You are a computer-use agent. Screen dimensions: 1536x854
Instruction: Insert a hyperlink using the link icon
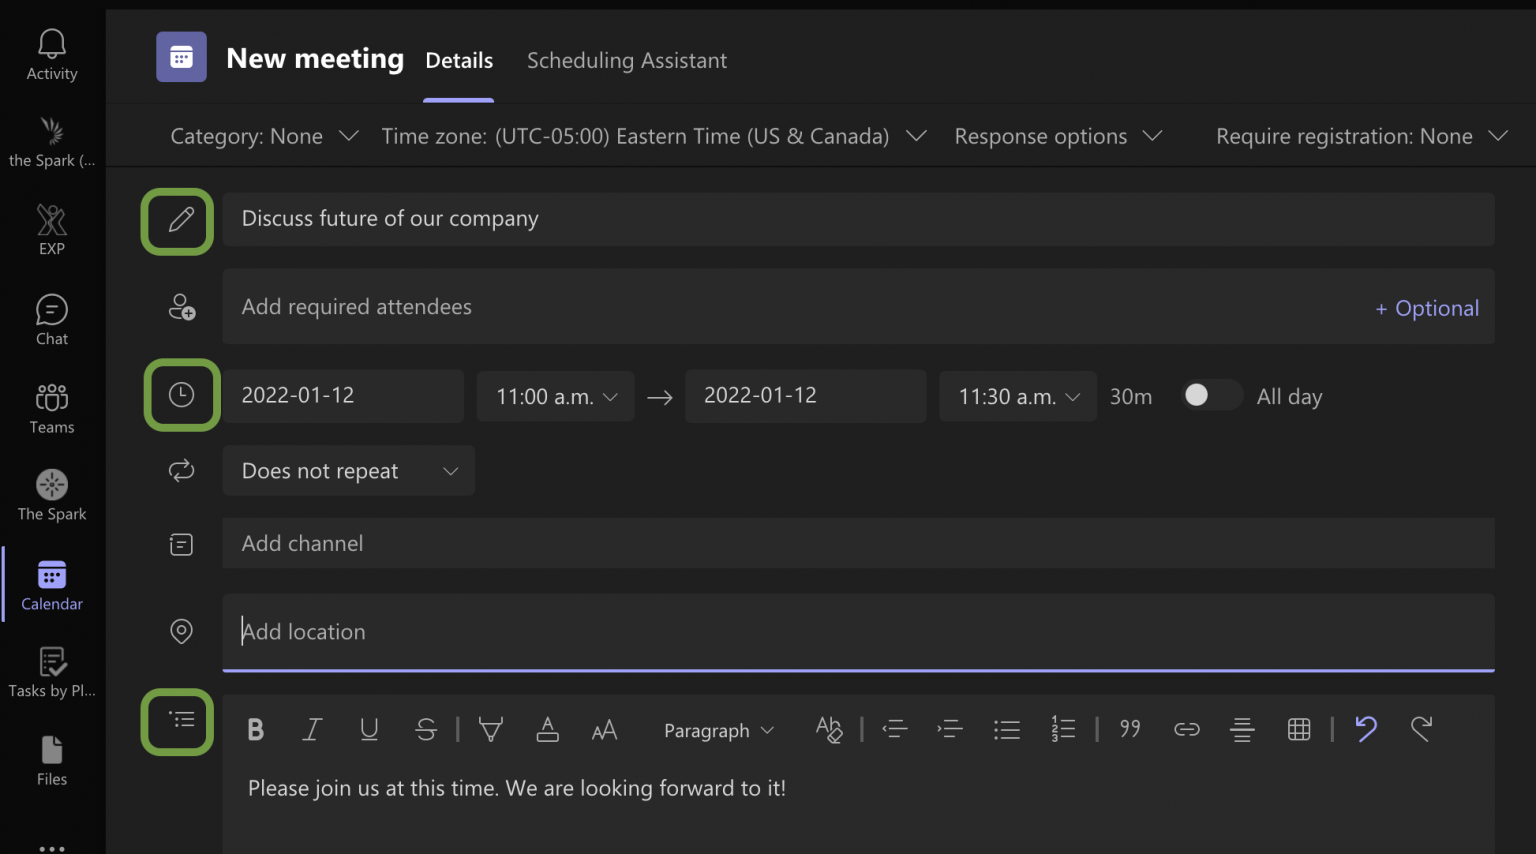pyautogui.click(x=1187, y=729)
